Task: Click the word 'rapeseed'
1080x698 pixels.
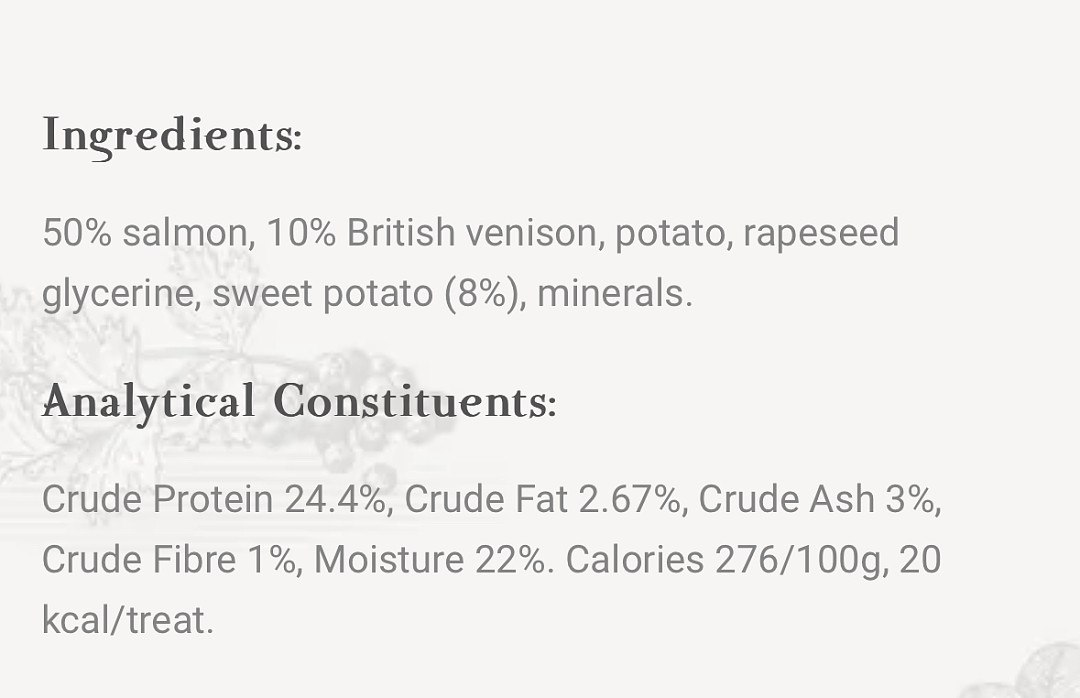Action: (x=821, y=232)
